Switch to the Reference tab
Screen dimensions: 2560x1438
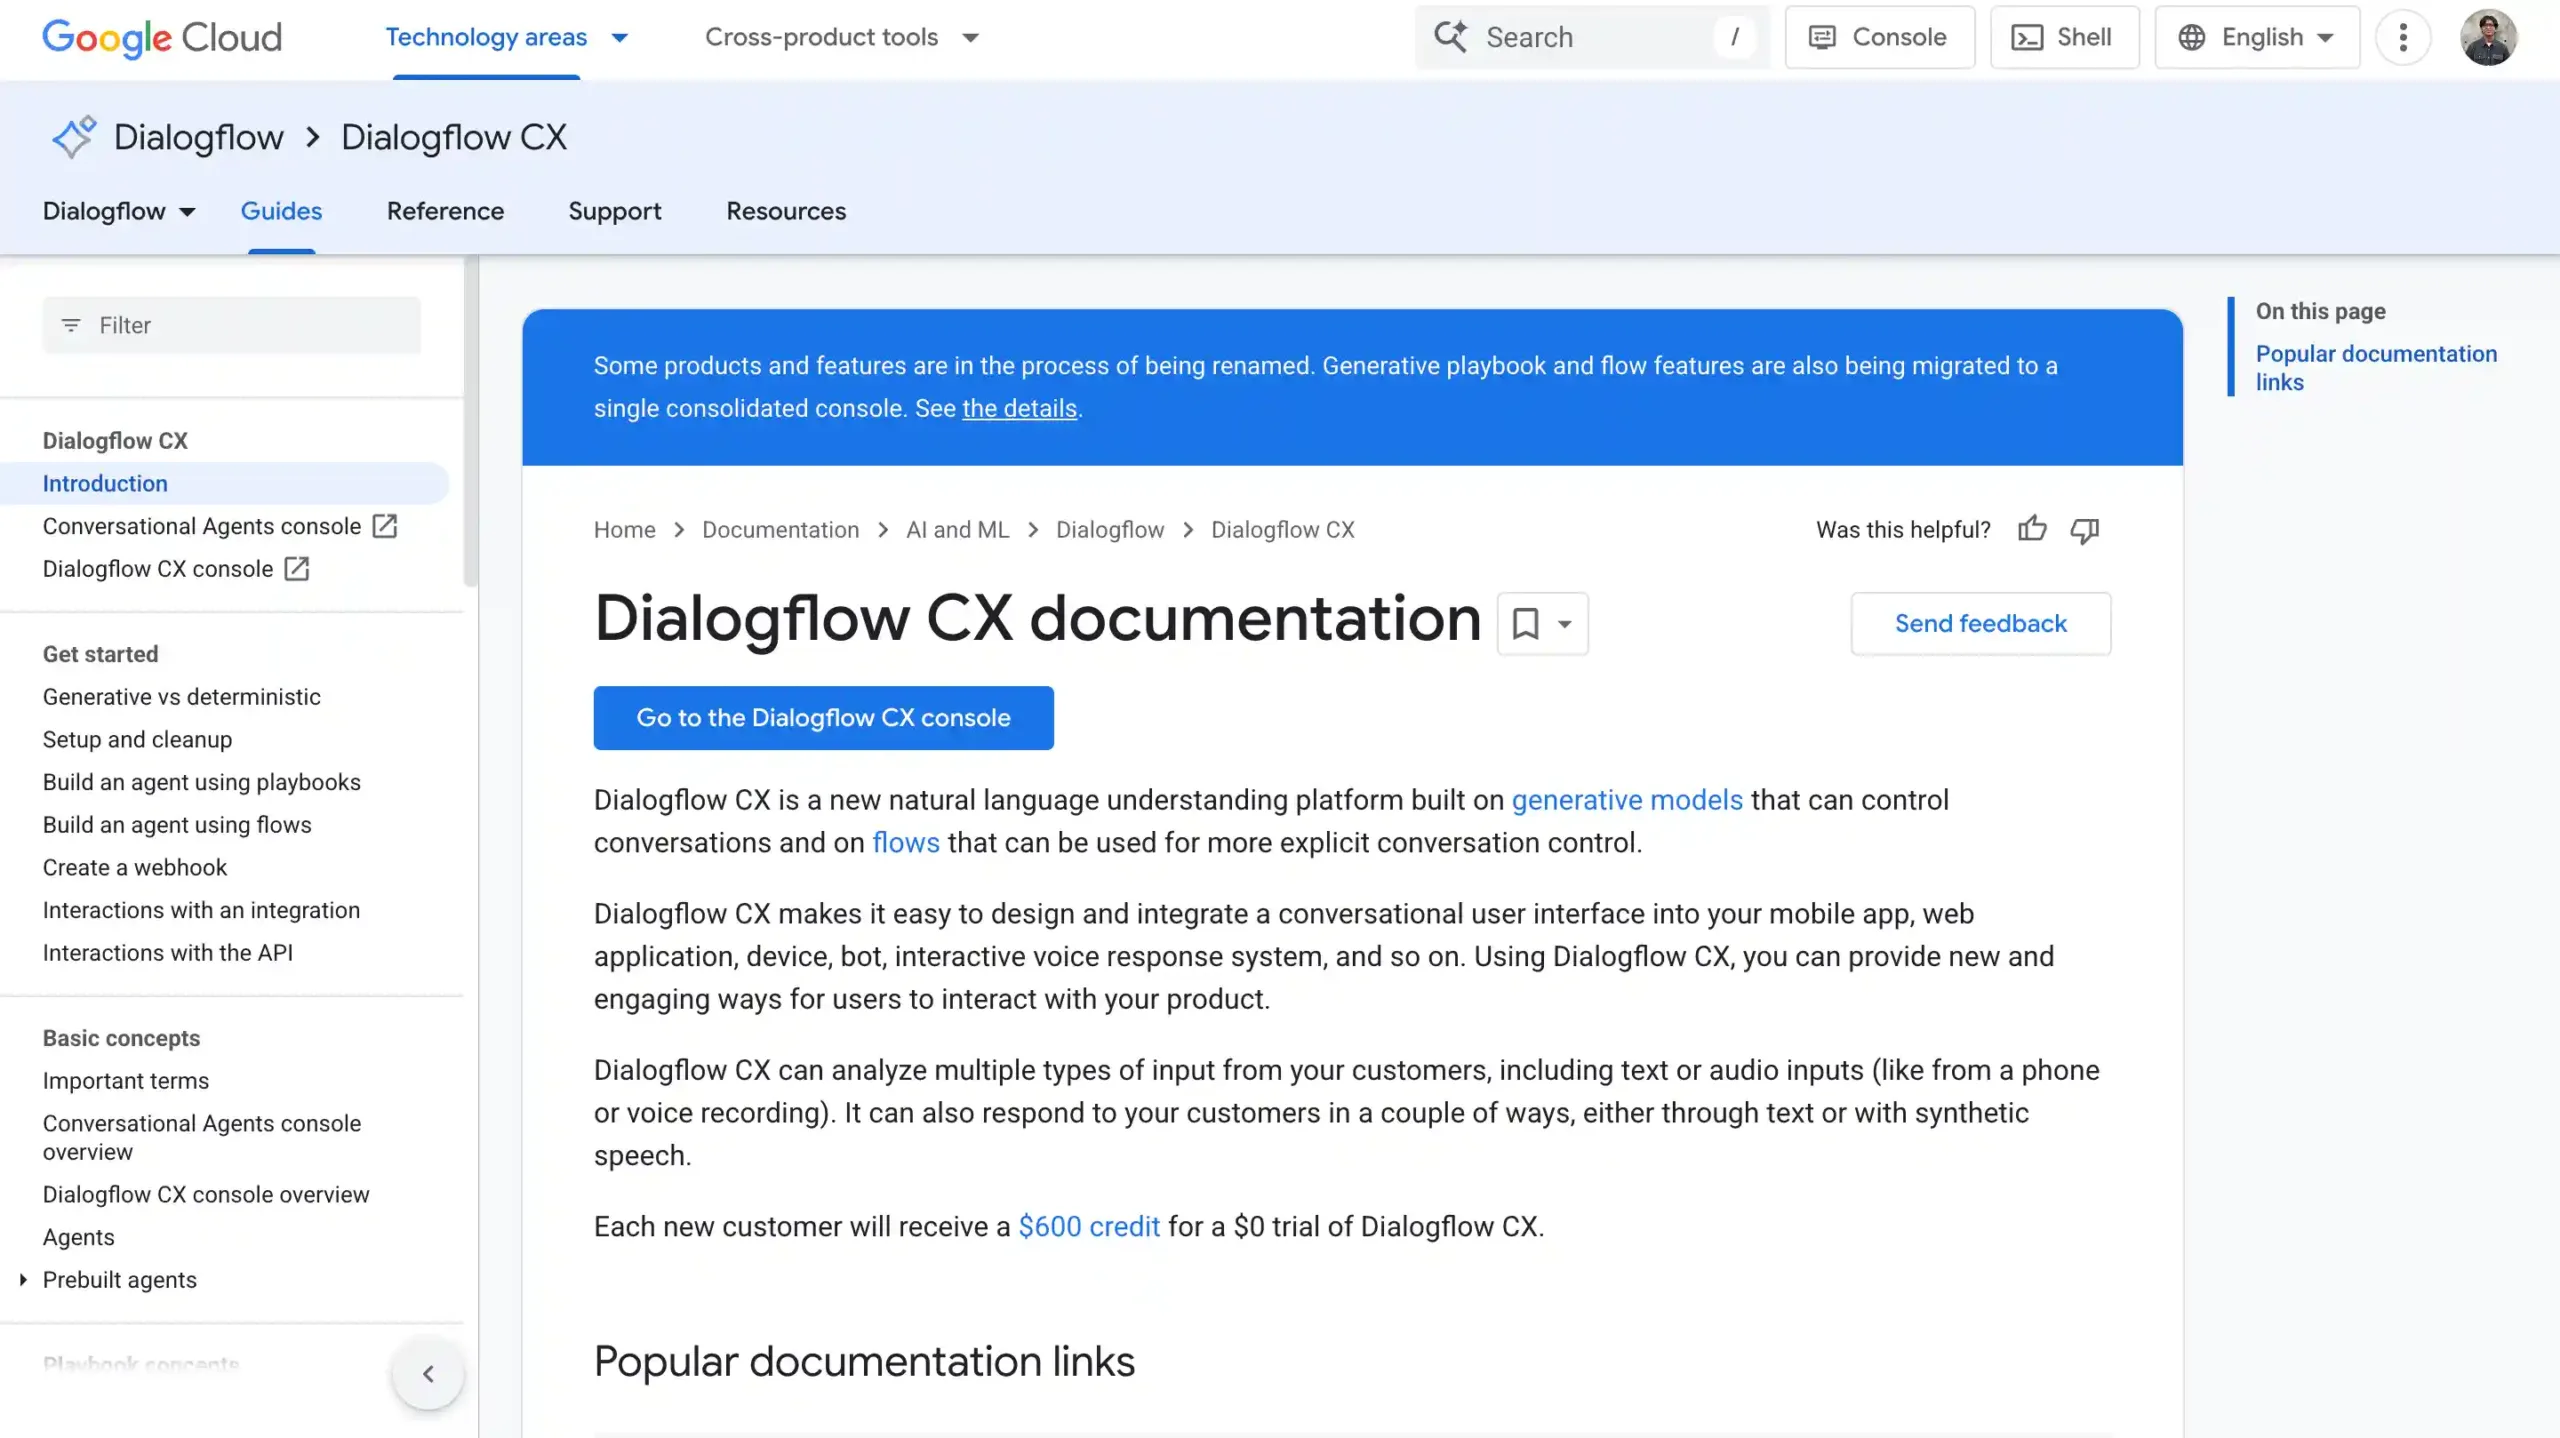[445, 211]
